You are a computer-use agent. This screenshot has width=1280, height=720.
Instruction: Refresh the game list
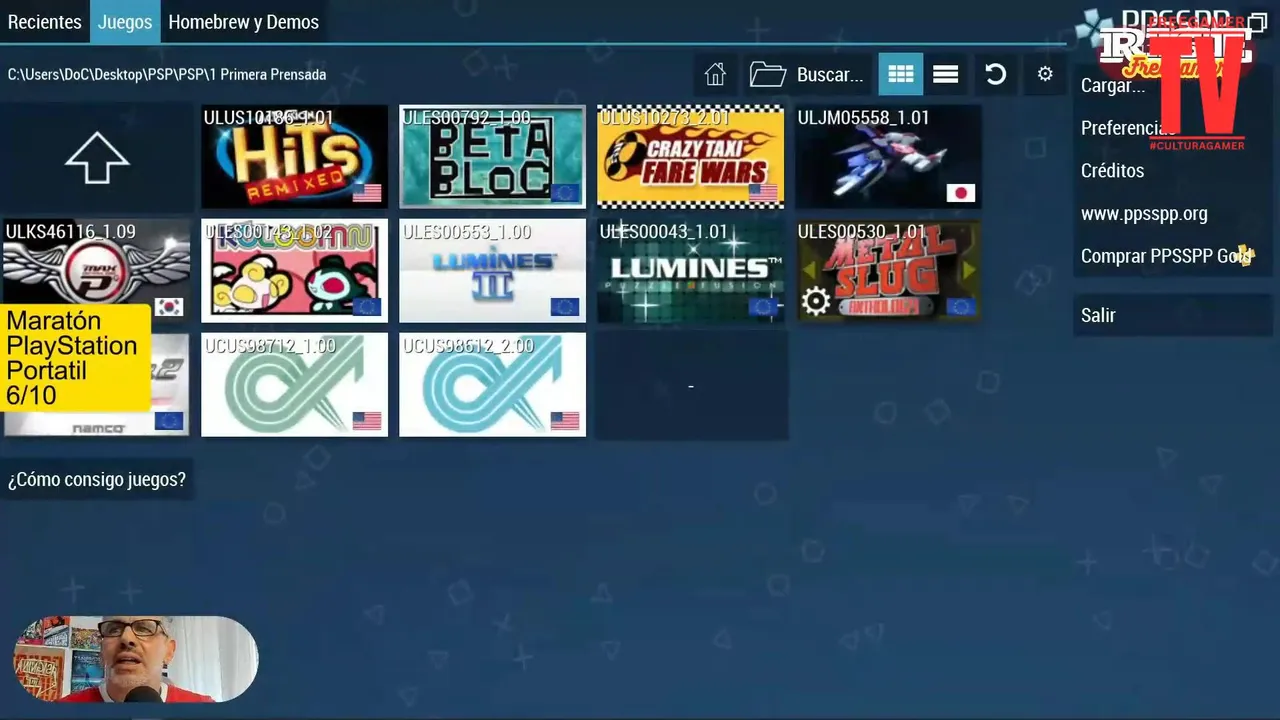pyautogui.click(x=995, y=74)
